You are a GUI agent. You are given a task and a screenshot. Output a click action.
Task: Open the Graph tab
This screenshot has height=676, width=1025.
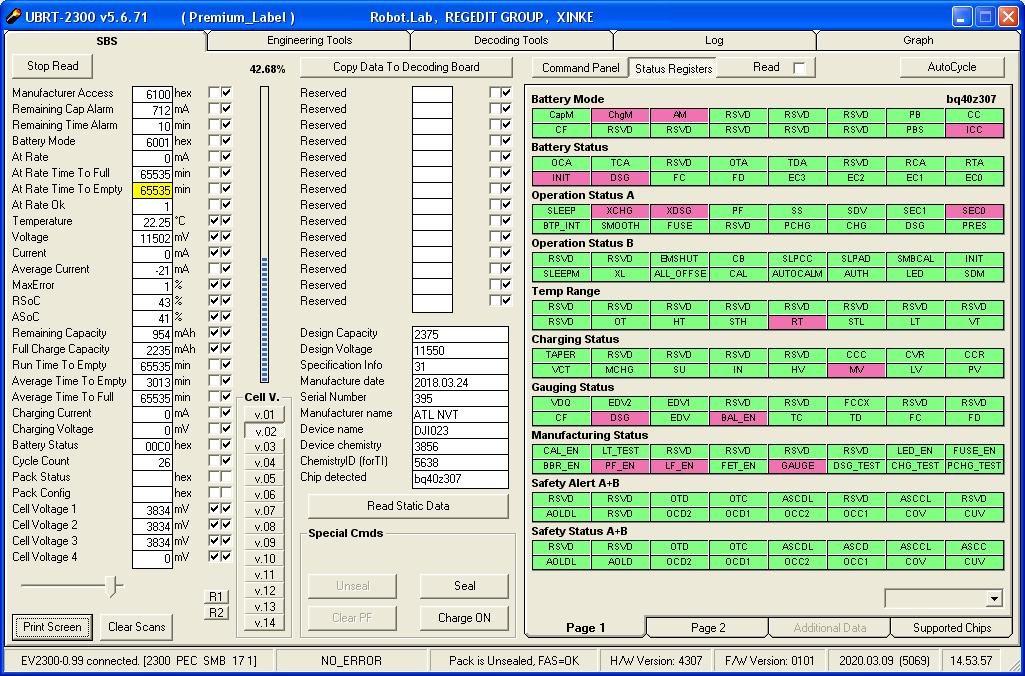(918, 41)
